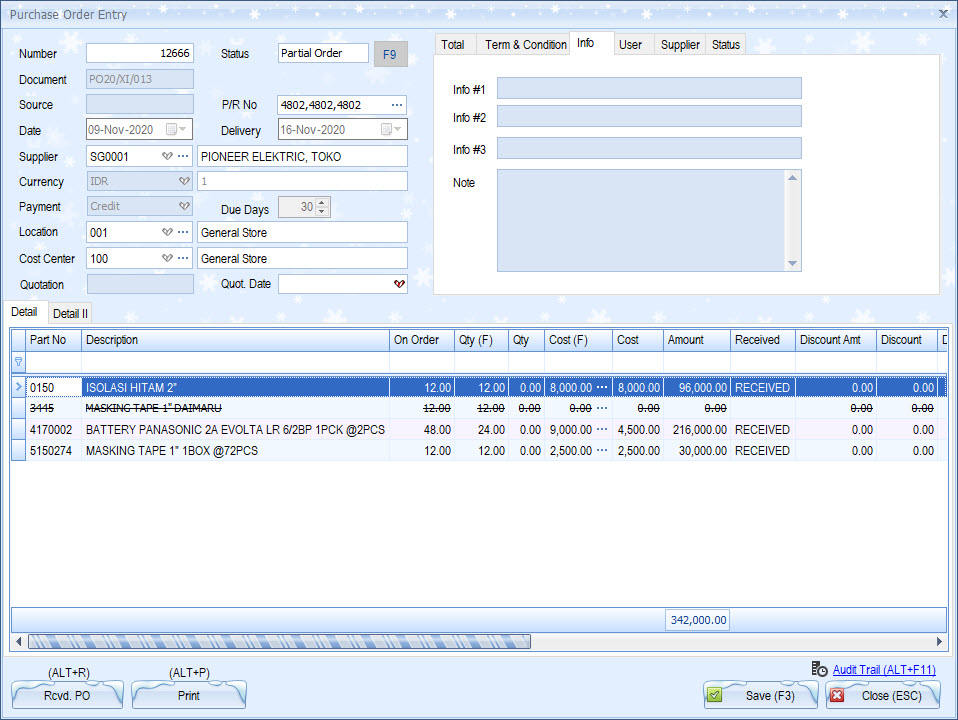Increase Due Days with the up stepper
The image size is (958, 720).
[x=323, y=203]
